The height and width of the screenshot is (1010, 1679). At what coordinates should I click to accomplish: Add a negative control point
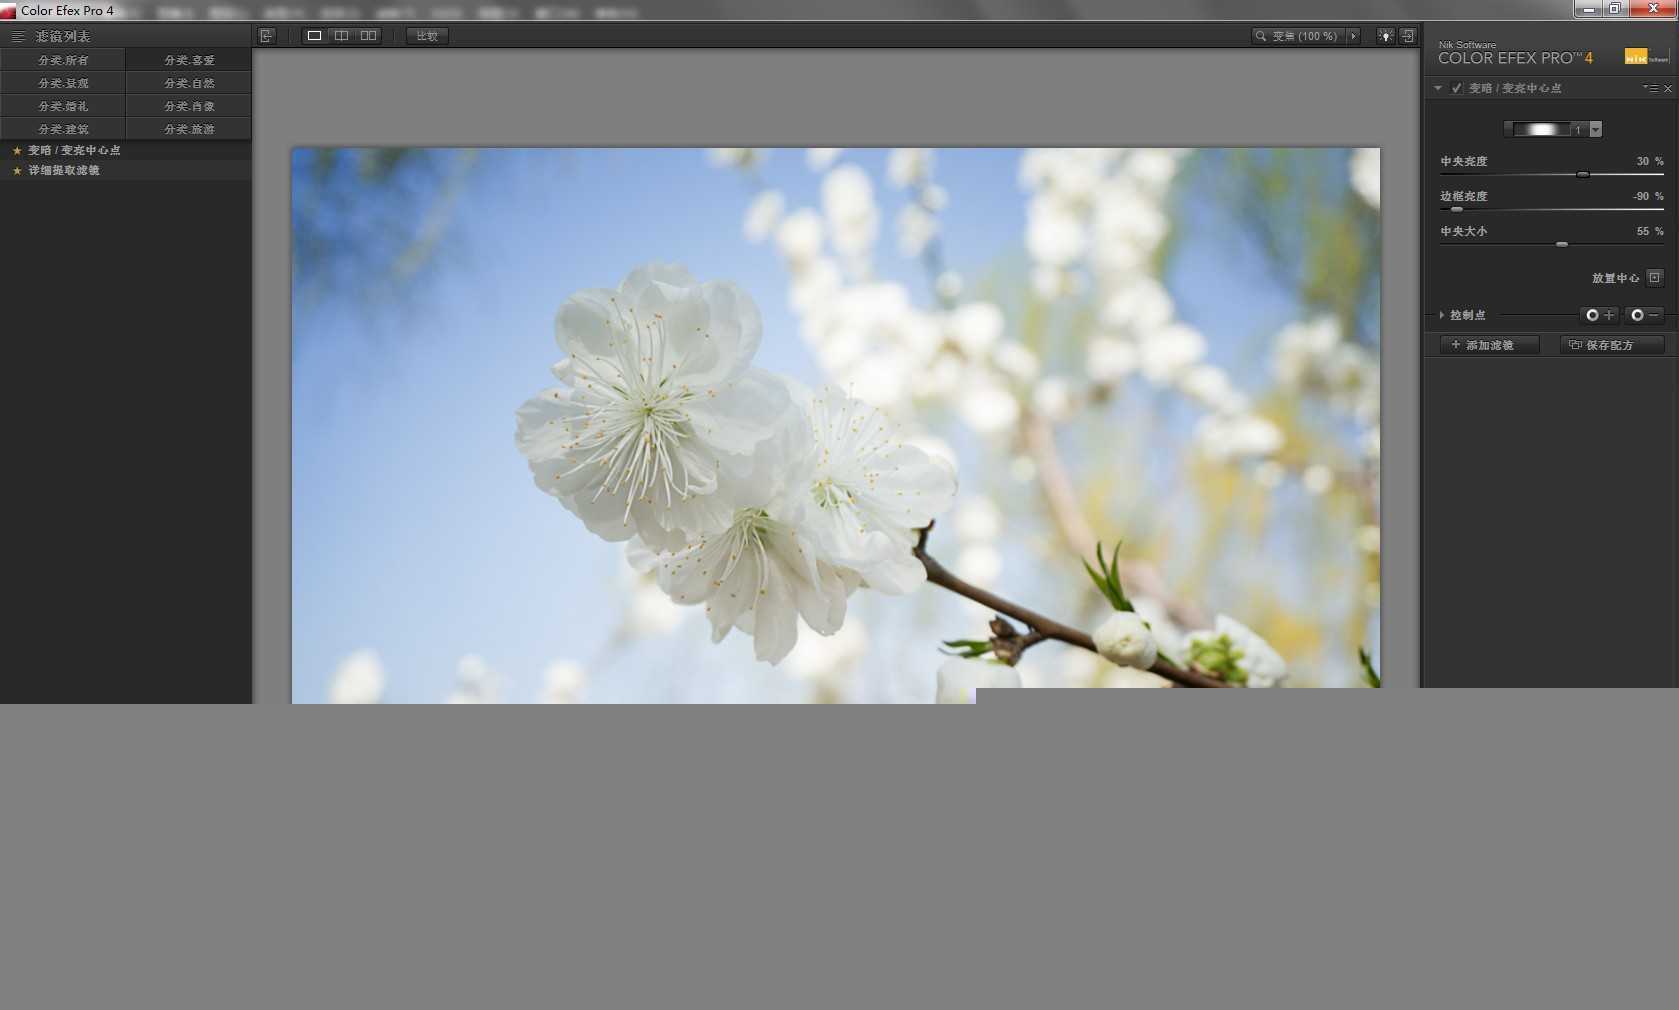(x=1644, y=315)
